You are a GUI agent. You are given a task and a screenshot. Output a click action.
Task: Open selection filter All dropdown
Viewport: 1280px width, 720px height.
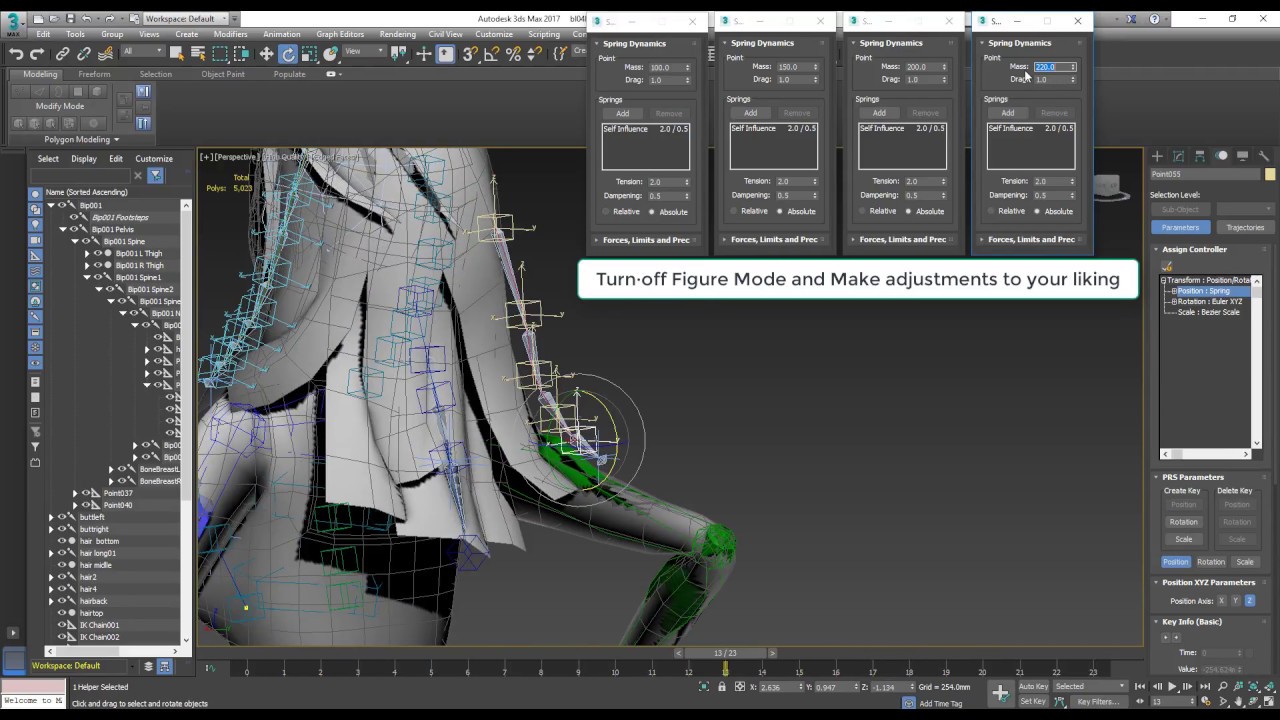[x=142, y=52]
